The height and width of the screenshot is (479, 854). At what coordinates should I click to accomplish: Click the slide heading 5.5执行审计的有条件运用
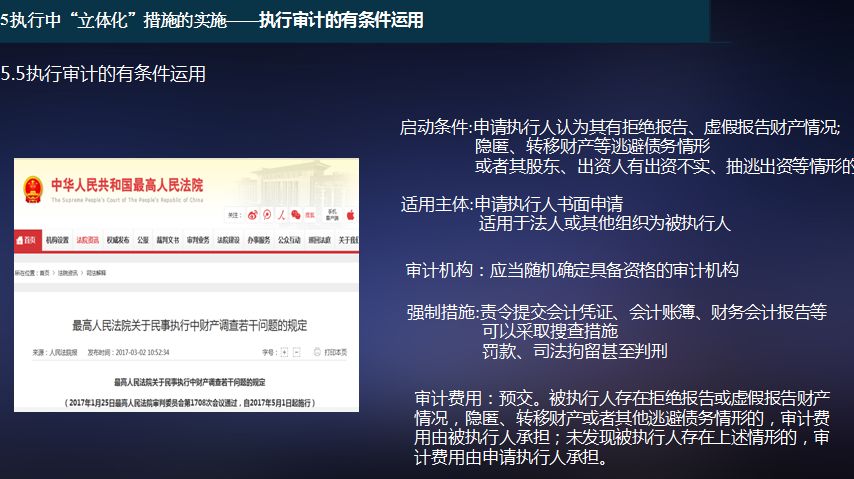[103, 74]
